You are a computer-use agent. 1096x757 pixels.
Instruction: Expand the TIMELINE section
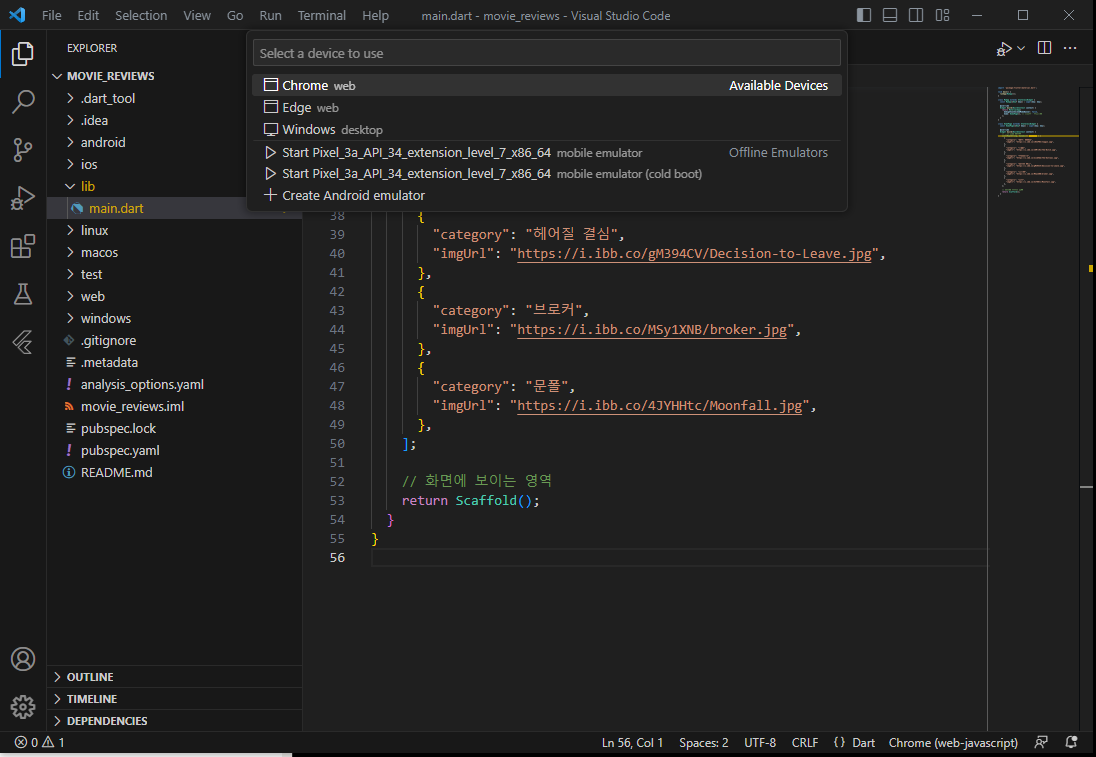click(175, 699)
